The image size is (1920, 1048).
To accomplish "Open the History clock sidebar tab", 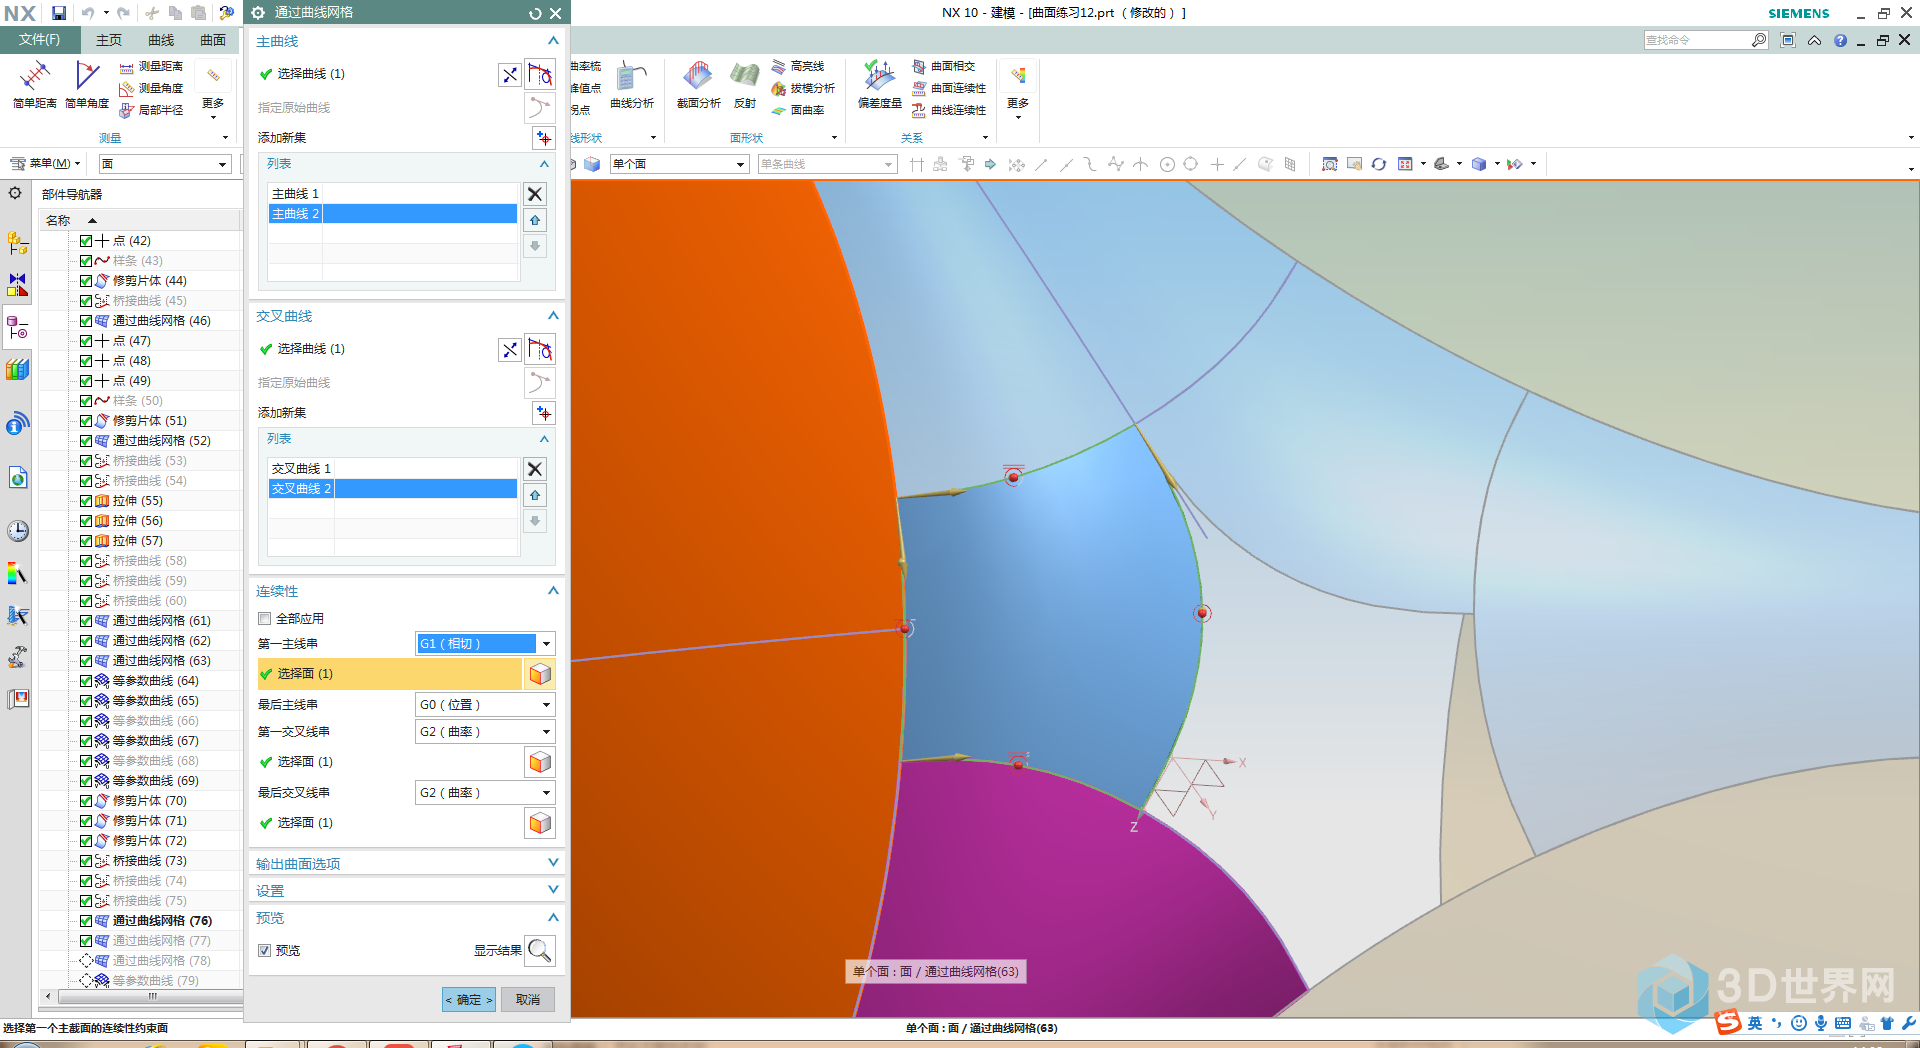I will [17, 531].
